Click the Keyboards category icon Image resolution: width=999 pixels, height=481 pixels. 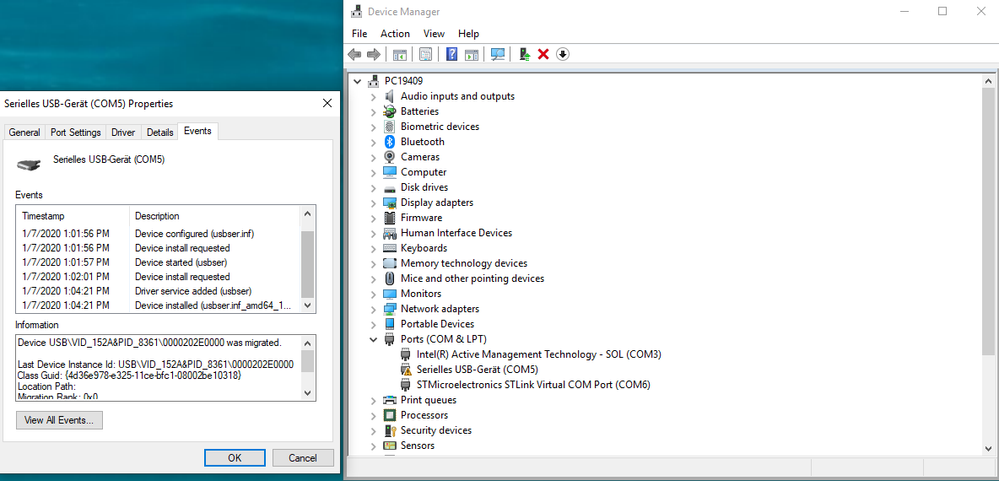coord(390,248)
